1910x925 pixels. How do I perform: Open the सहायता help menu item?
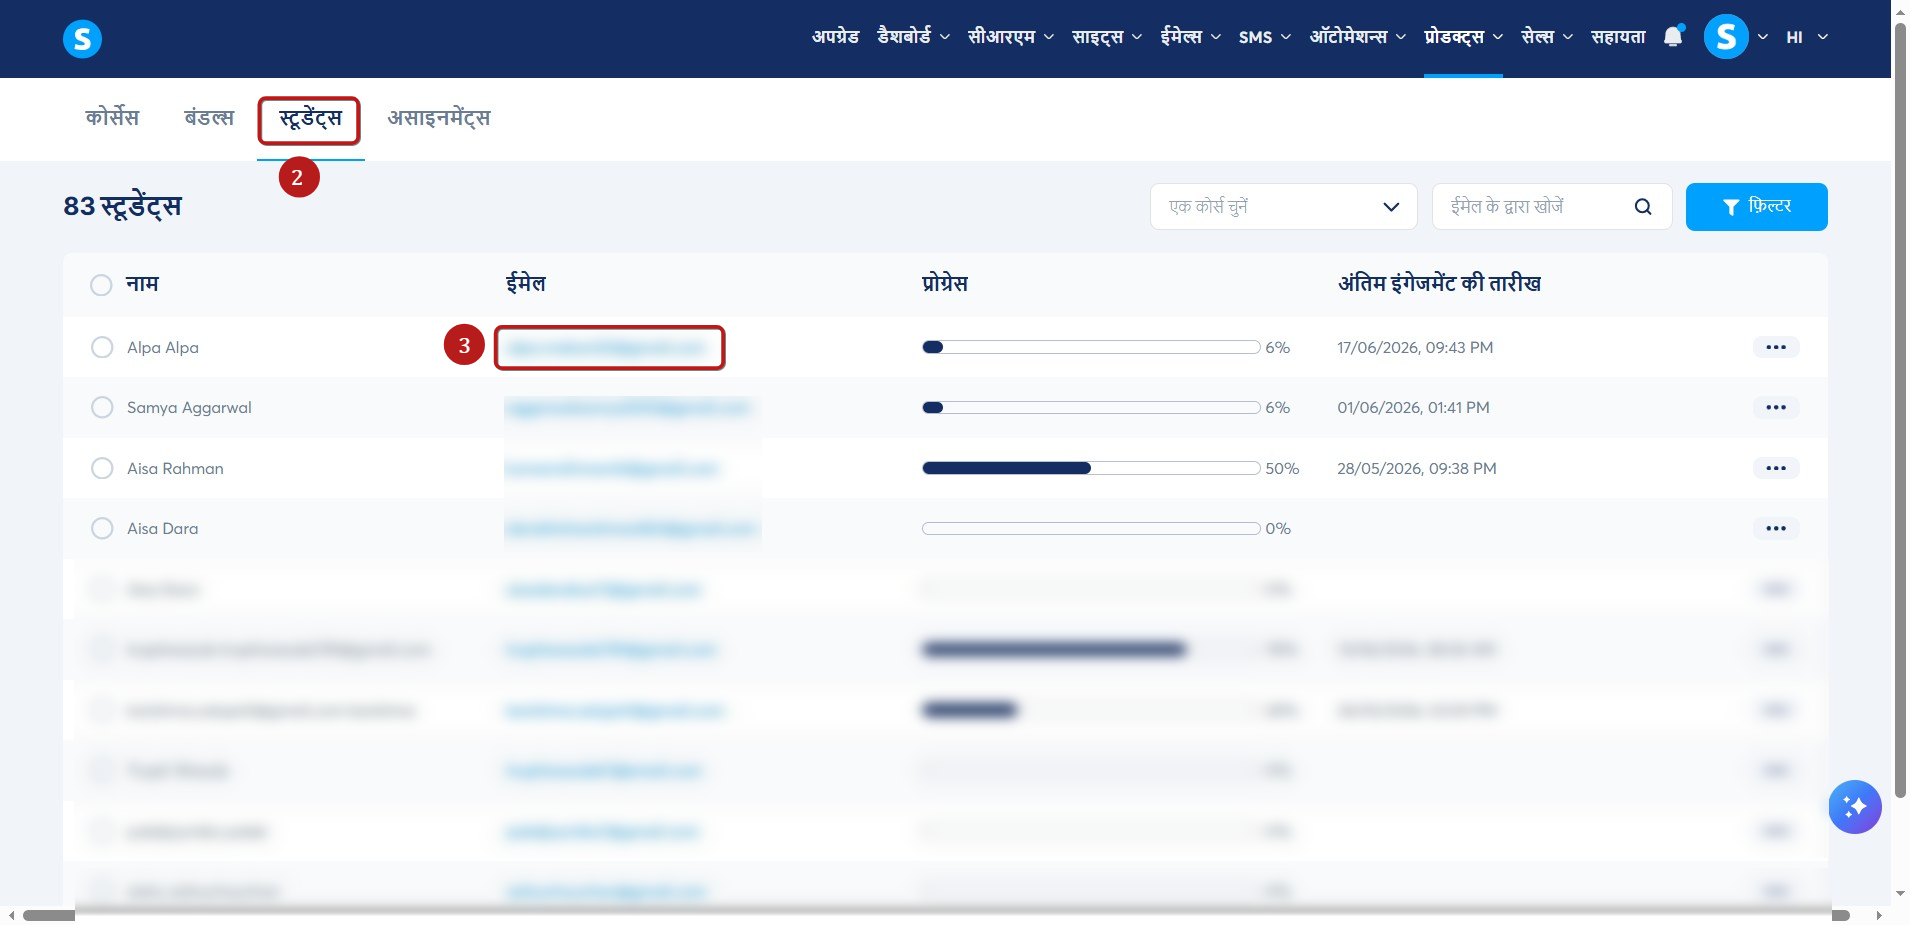pyautogui.click(x=1618, y=37)
